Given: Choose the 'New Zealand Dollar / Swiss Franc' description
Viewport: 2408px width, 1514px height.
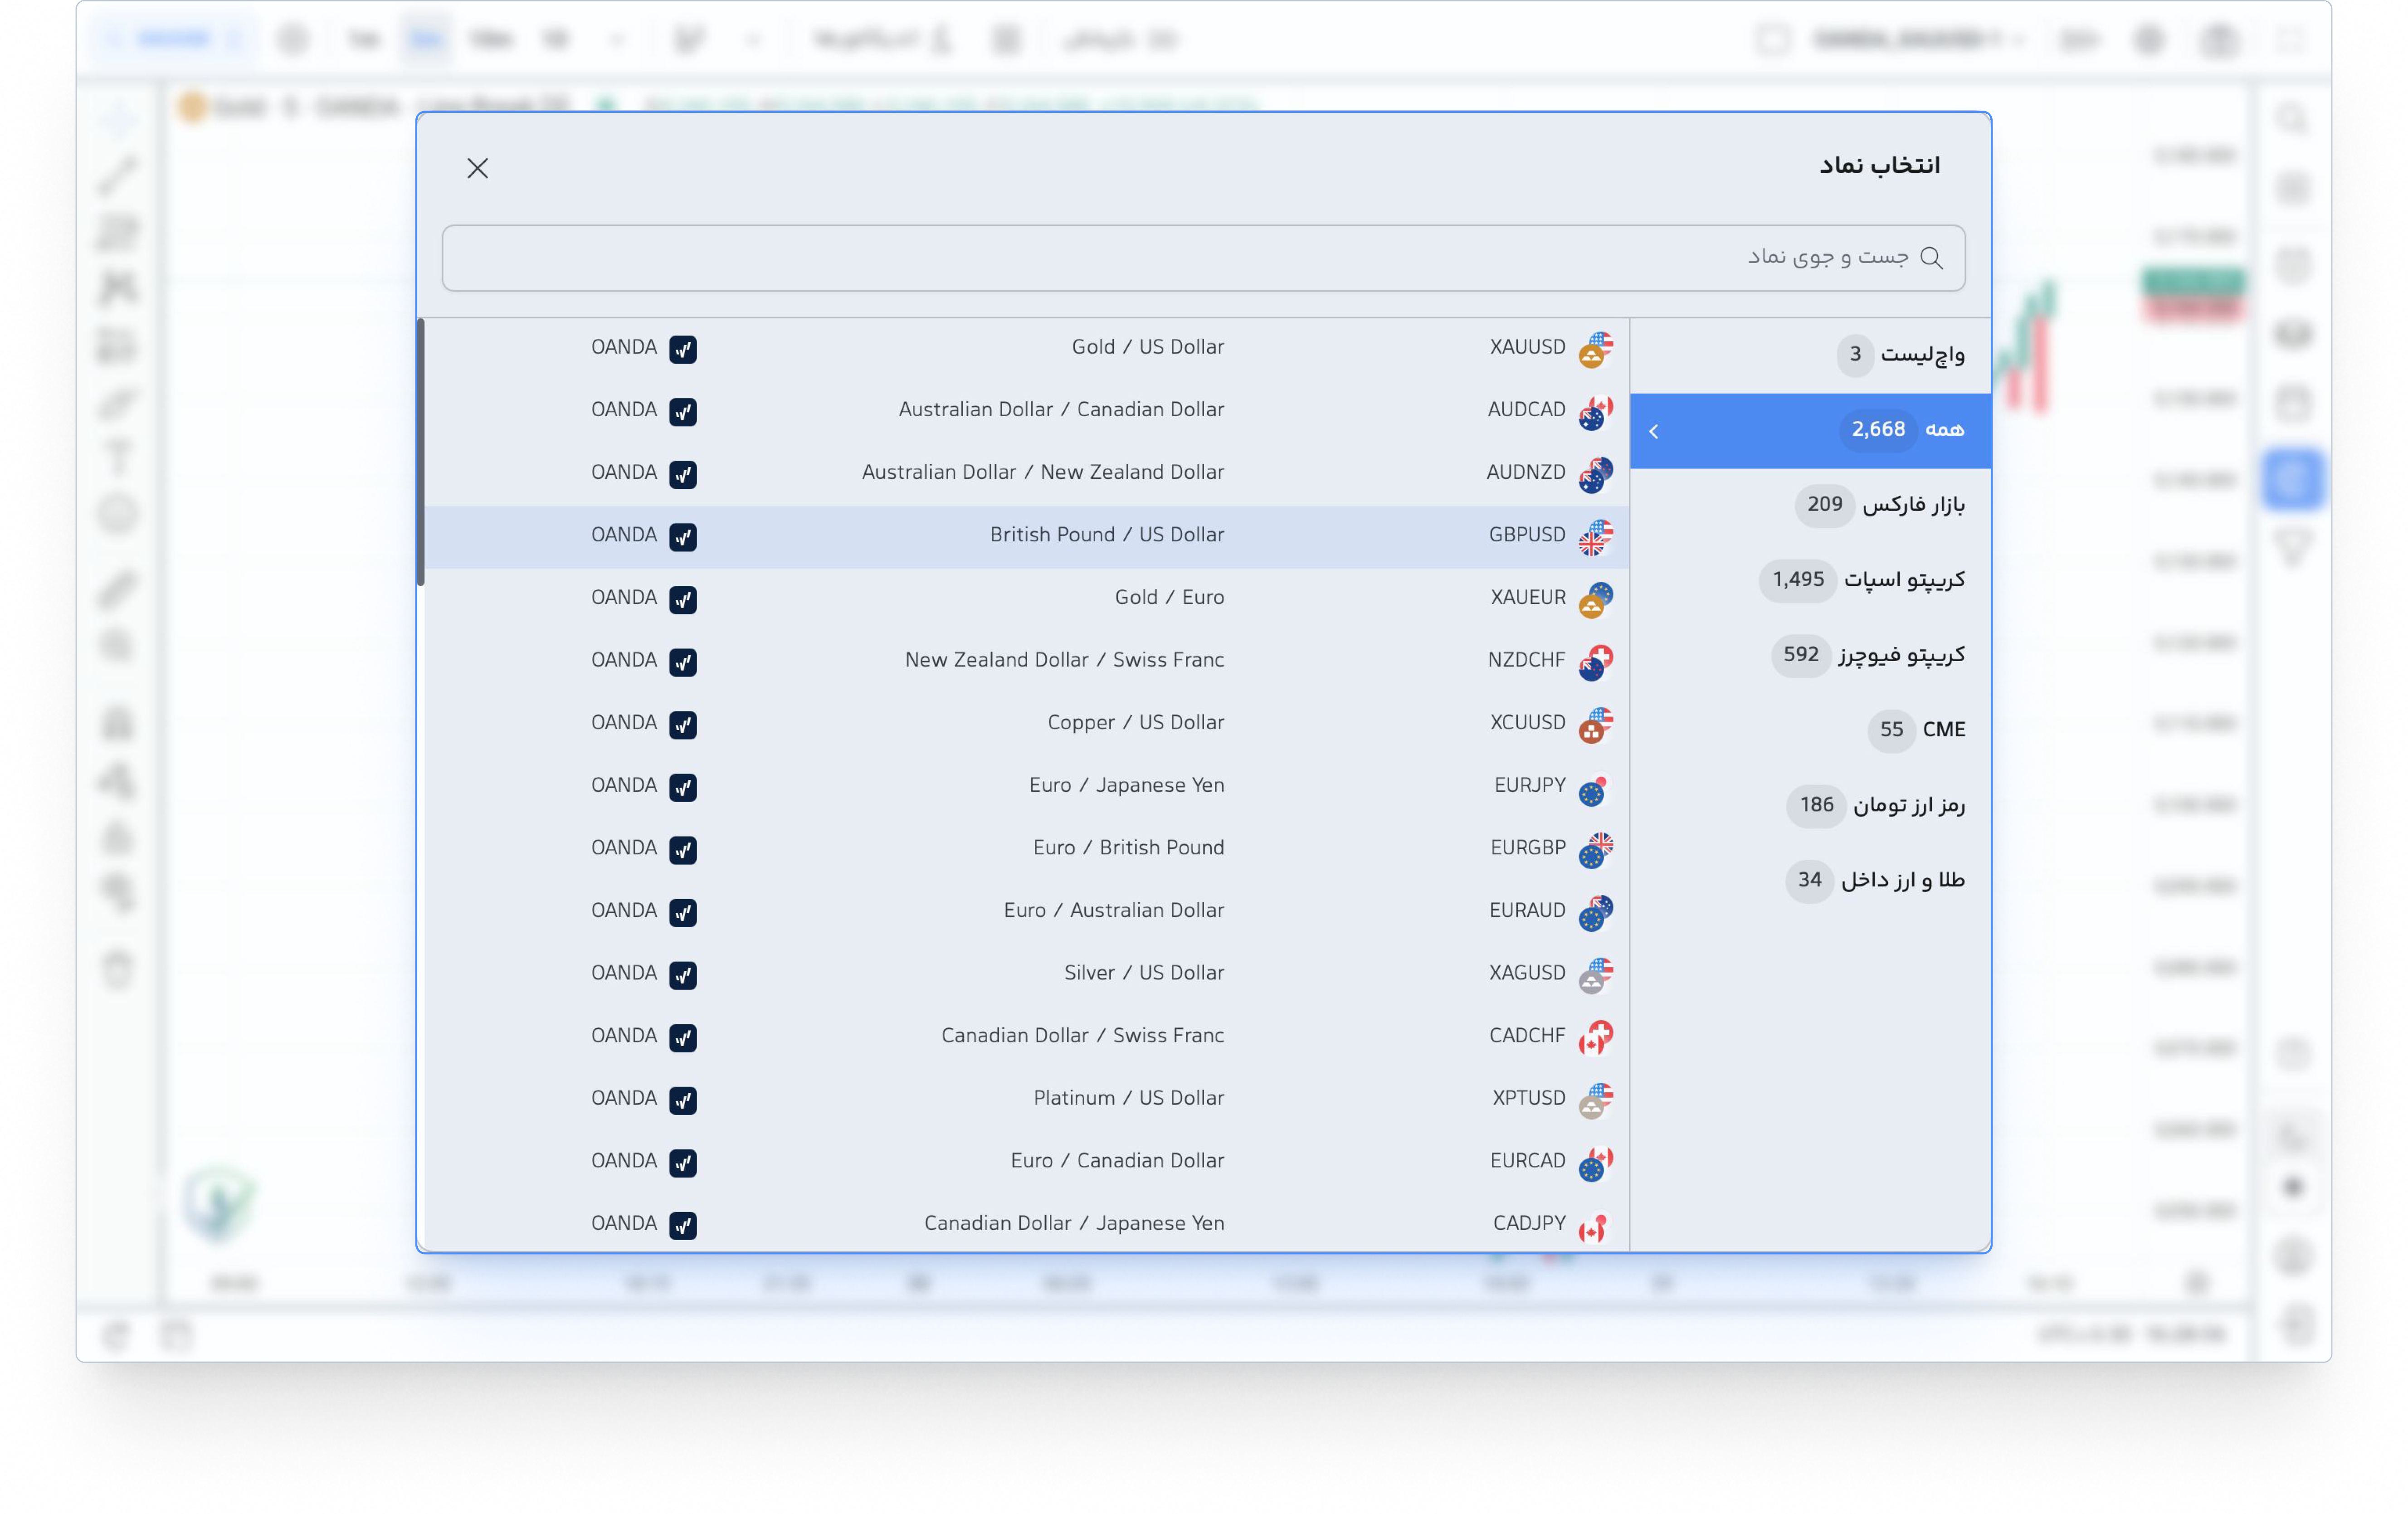Looking at the screenshot, I should point(1064,660).
